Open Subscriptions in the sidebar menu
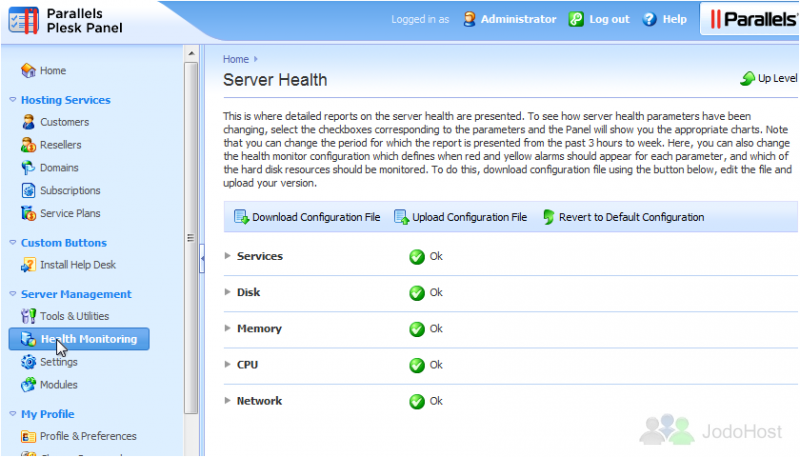Image resolution: width=800 pixels, height=457 pixels. click(70, 190)
